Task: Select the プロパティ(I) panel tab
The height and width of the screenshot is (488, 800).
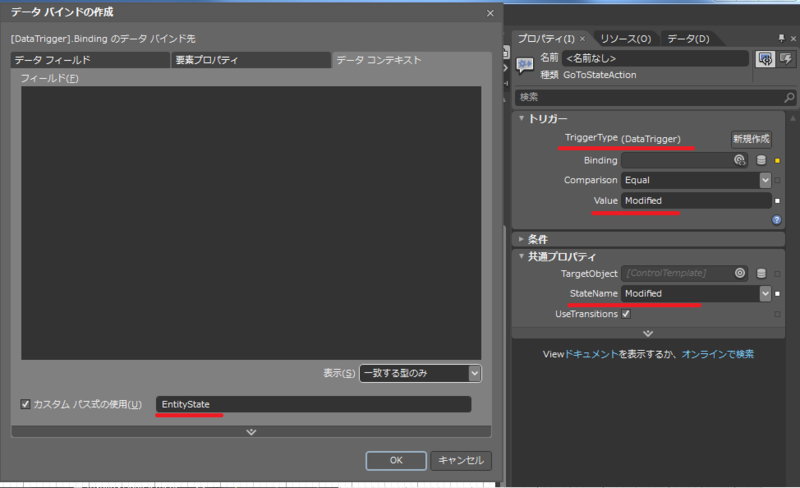Action: (546, 39)
